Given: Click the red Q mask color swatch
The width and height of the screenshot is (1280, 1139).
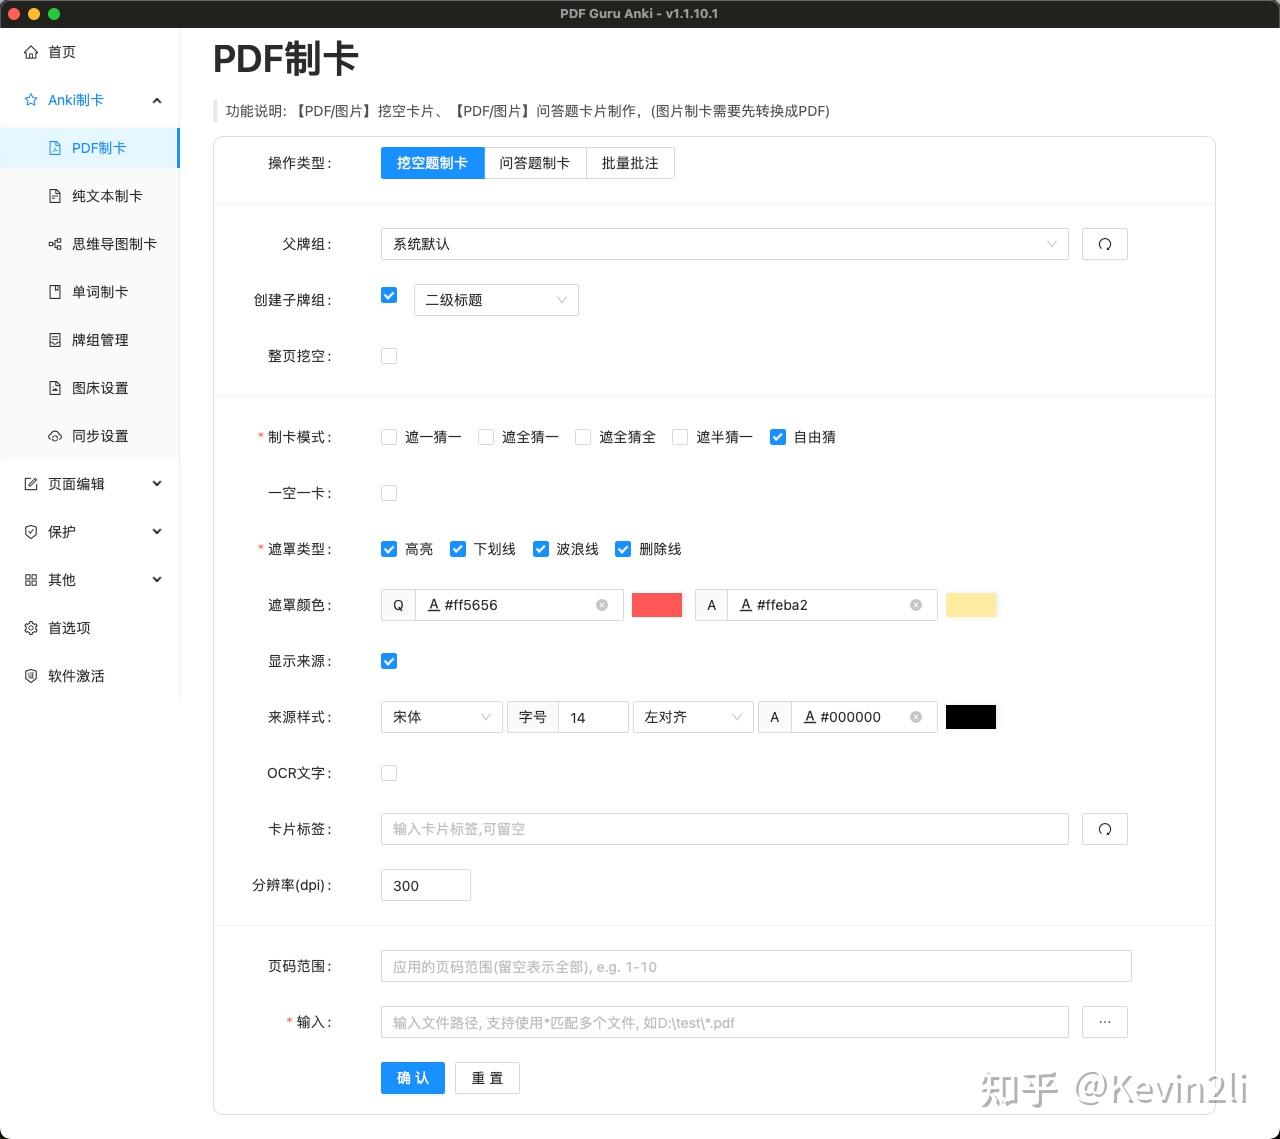Looking at the screenshot, I should coord(657,605).
